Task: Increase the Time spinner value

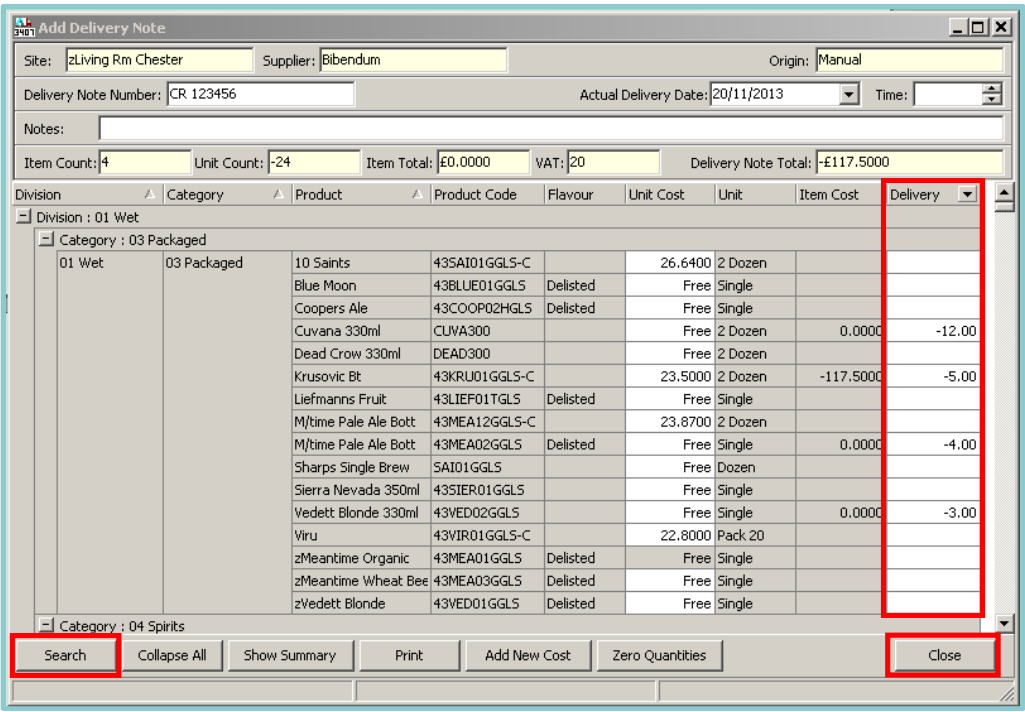Action: click(992, 89)
